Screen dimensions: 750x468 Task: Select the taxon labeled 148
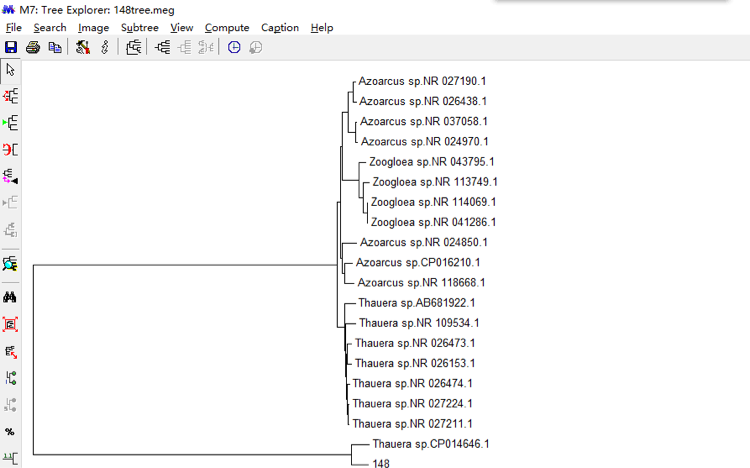(x=381, y=463)
